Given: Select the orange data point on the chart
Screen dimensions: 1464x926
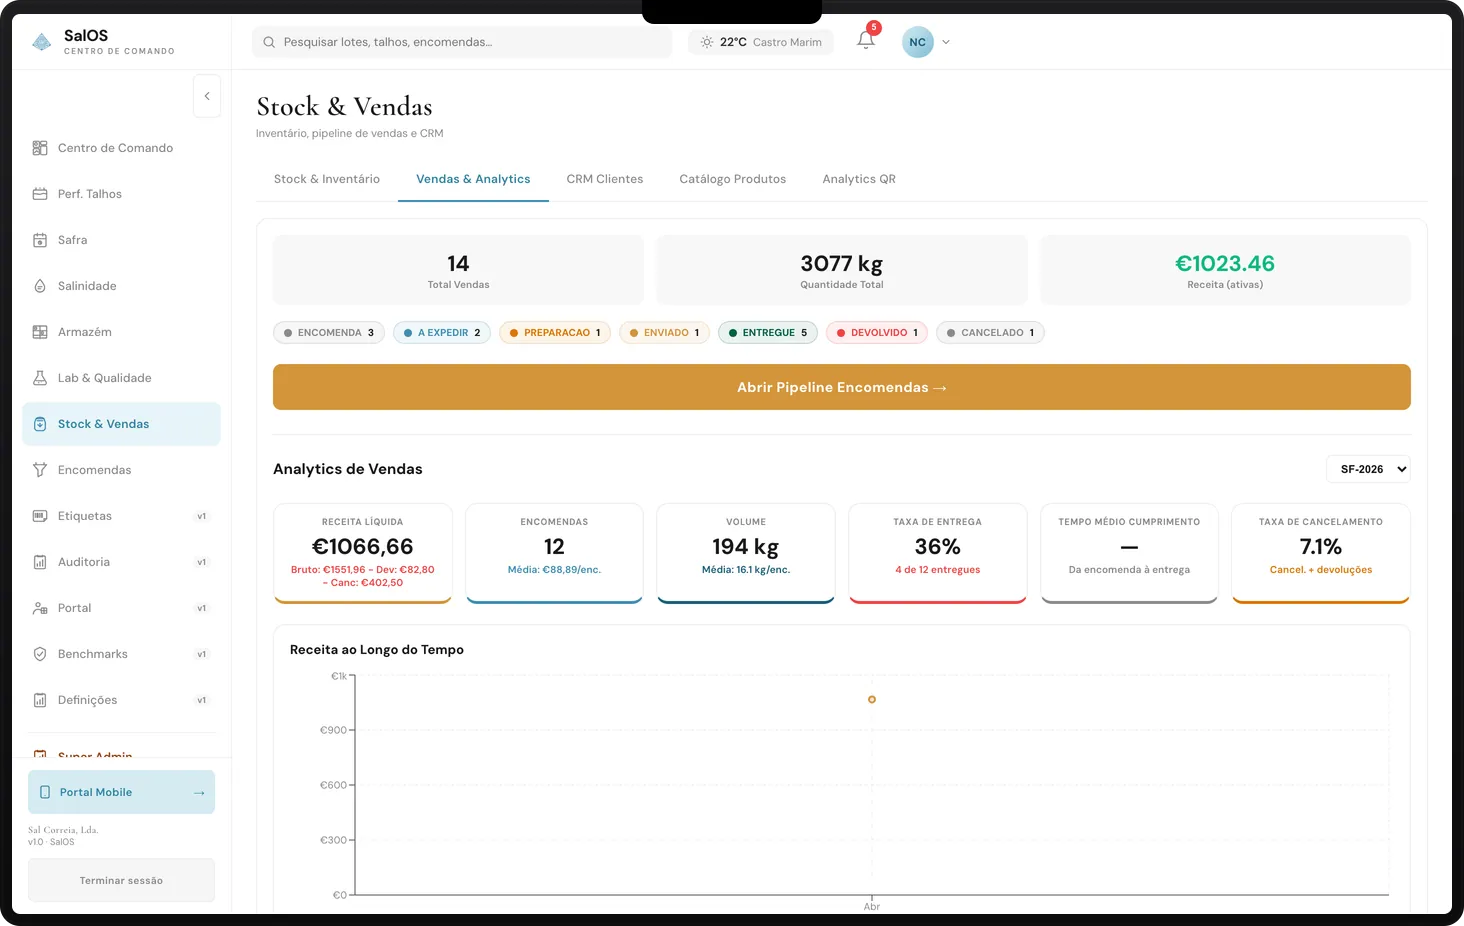Looking at the screenshot, I should 871,699.
